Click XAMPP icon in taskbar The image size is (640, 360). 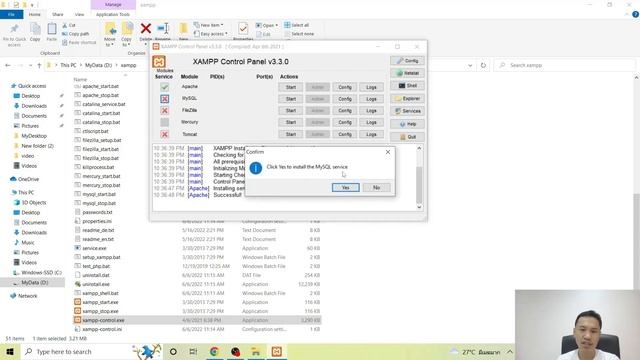[x=276, y=351]
